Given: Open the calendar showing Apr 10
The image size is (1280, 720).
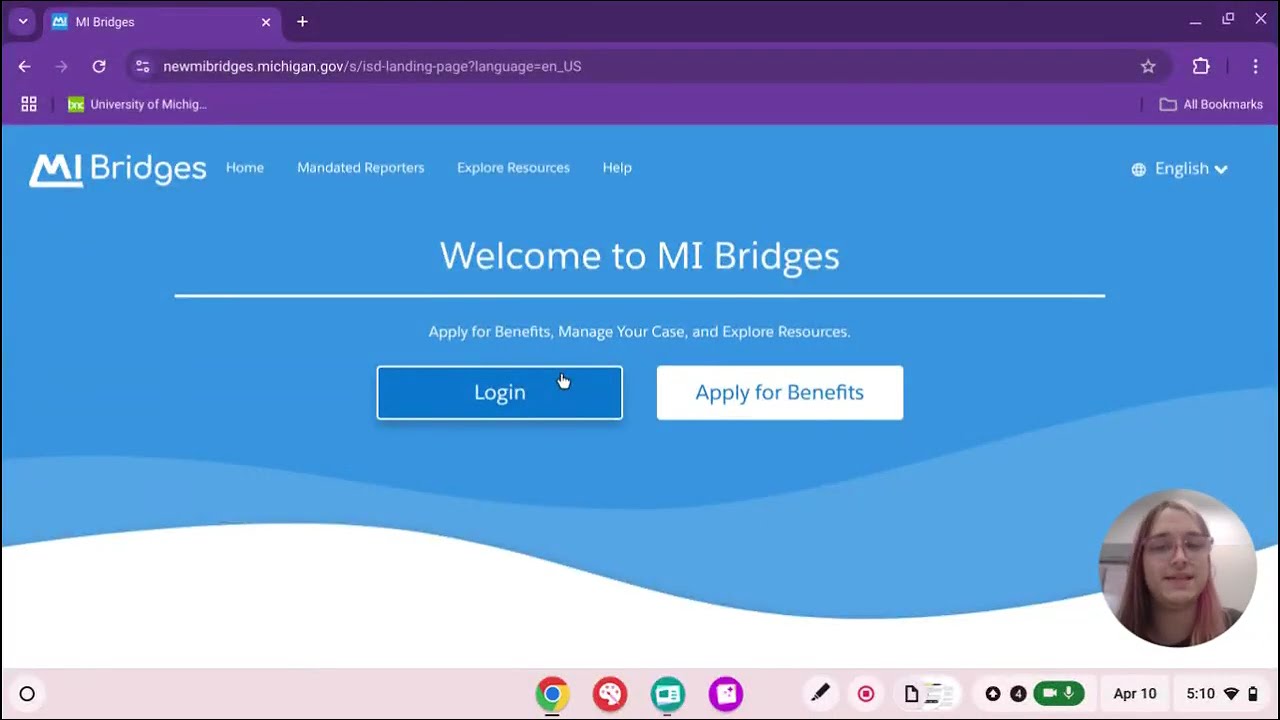Looking at the screenshot, I should (x=1135, y=693).
